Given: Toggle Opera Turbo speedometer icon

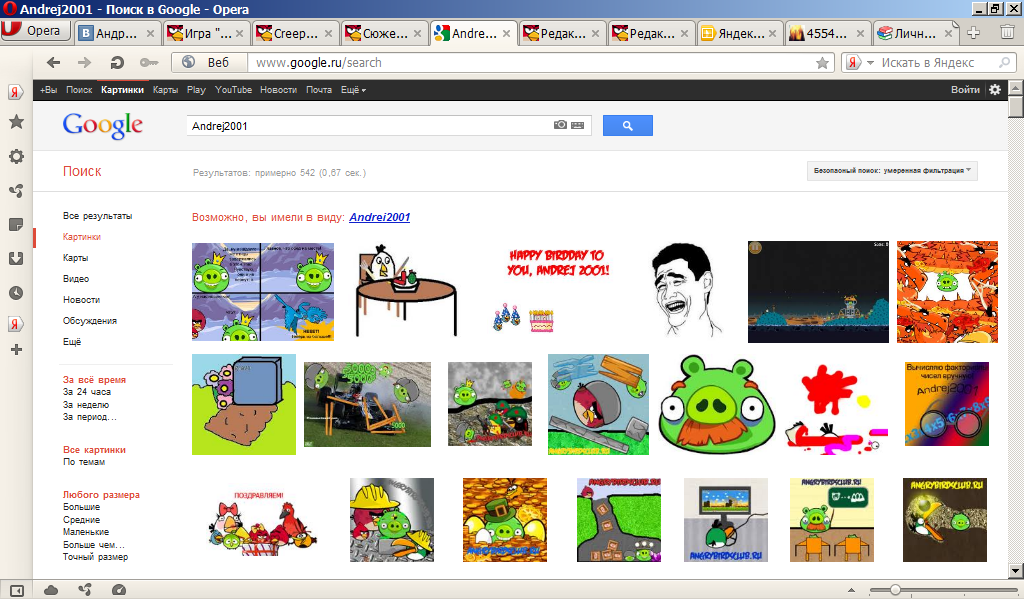Looking at the screenshot, I should point(119,590).
